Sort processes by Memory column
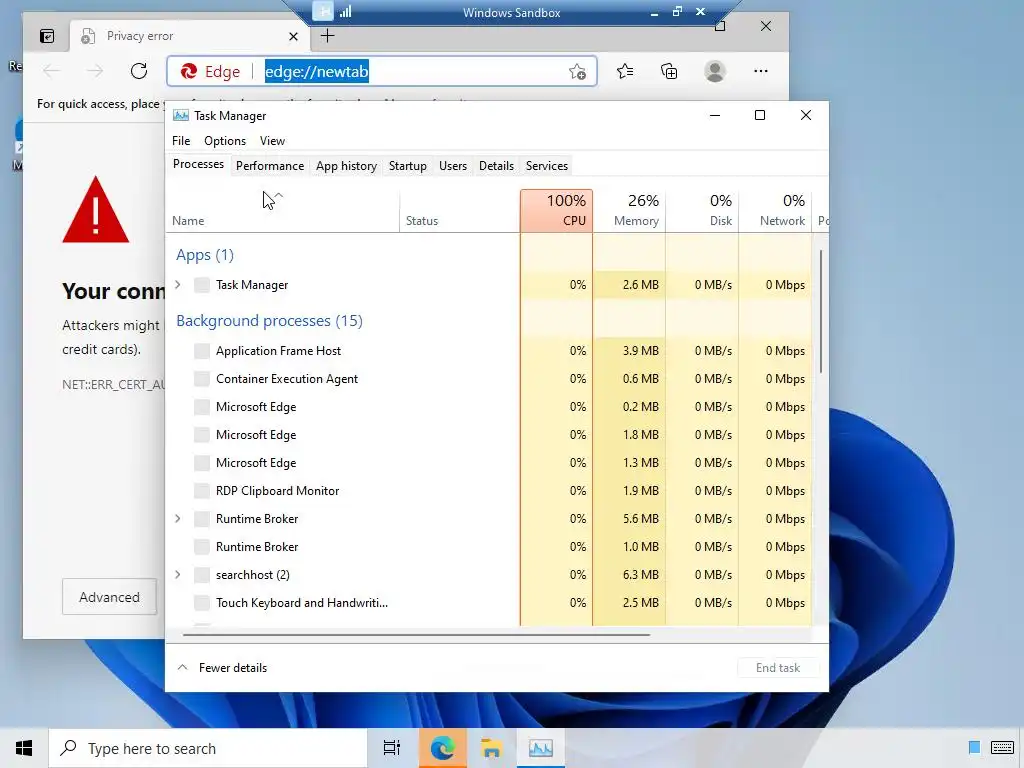Image resolution: width=1024 pixels, height=768 pixels. (x=629, y=210)
